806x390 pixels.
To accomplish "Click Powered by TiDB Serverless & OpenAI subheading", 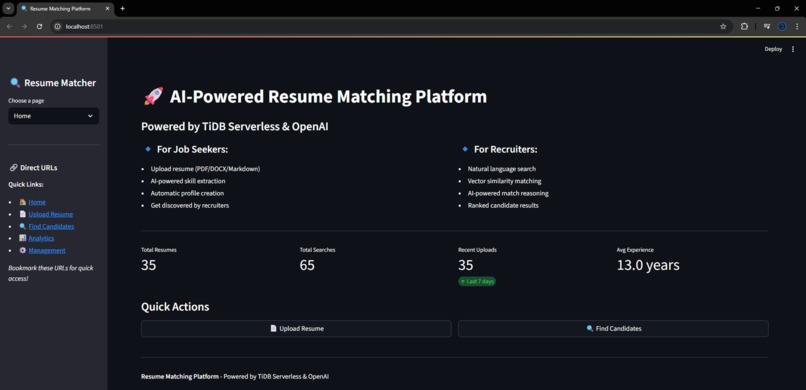I will pos(235,127).
